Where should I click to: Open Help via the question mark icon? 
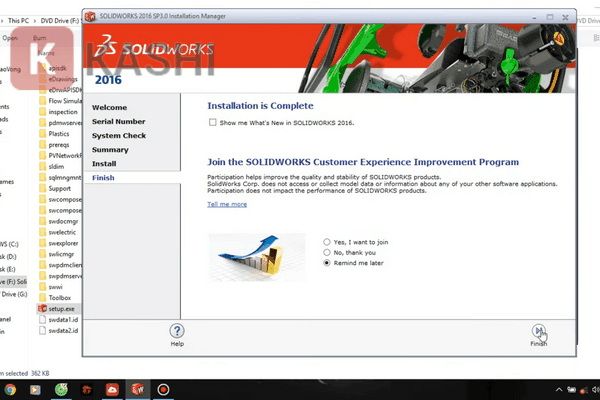tap(177, 331)
